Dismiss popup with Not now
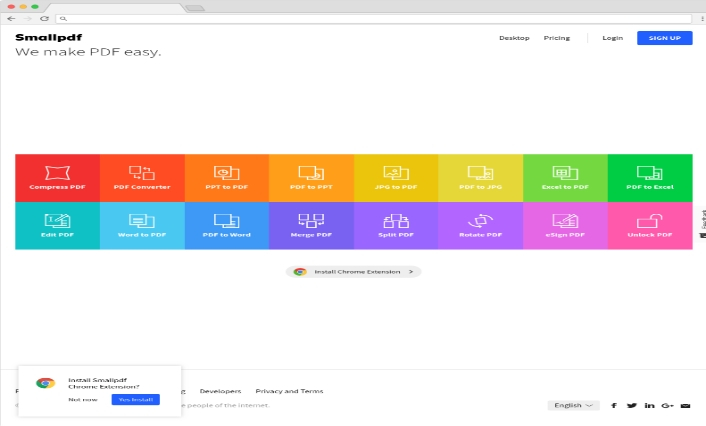This screenshot has width=706, height=426. point(83,399)
